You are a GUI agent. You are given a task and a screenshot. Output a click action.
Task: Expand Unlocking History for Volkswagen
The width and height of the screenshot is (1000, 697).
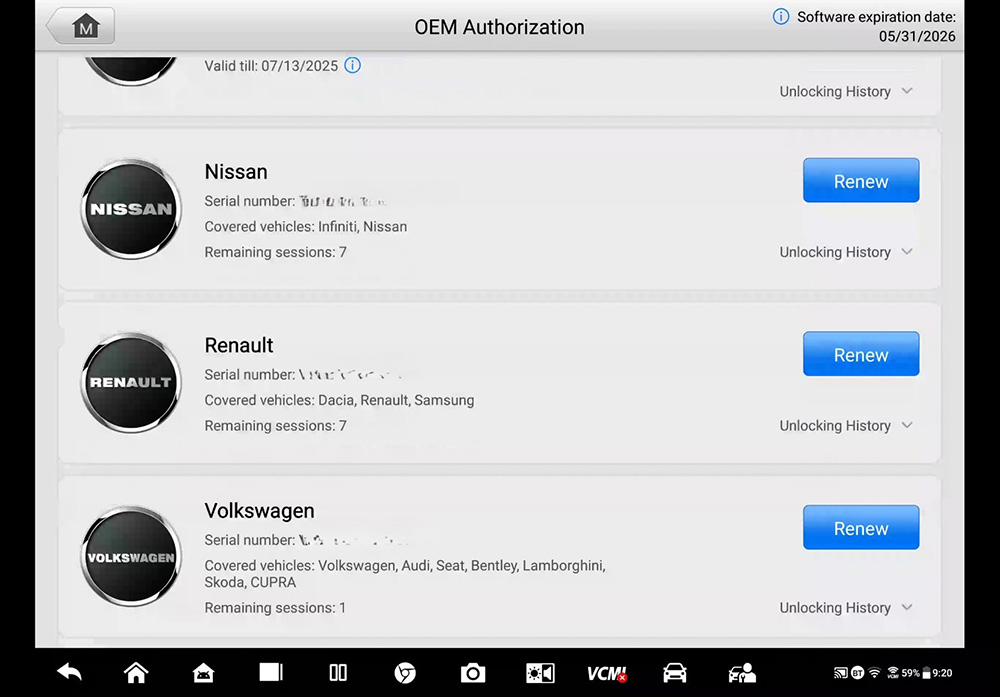(846, 607)
